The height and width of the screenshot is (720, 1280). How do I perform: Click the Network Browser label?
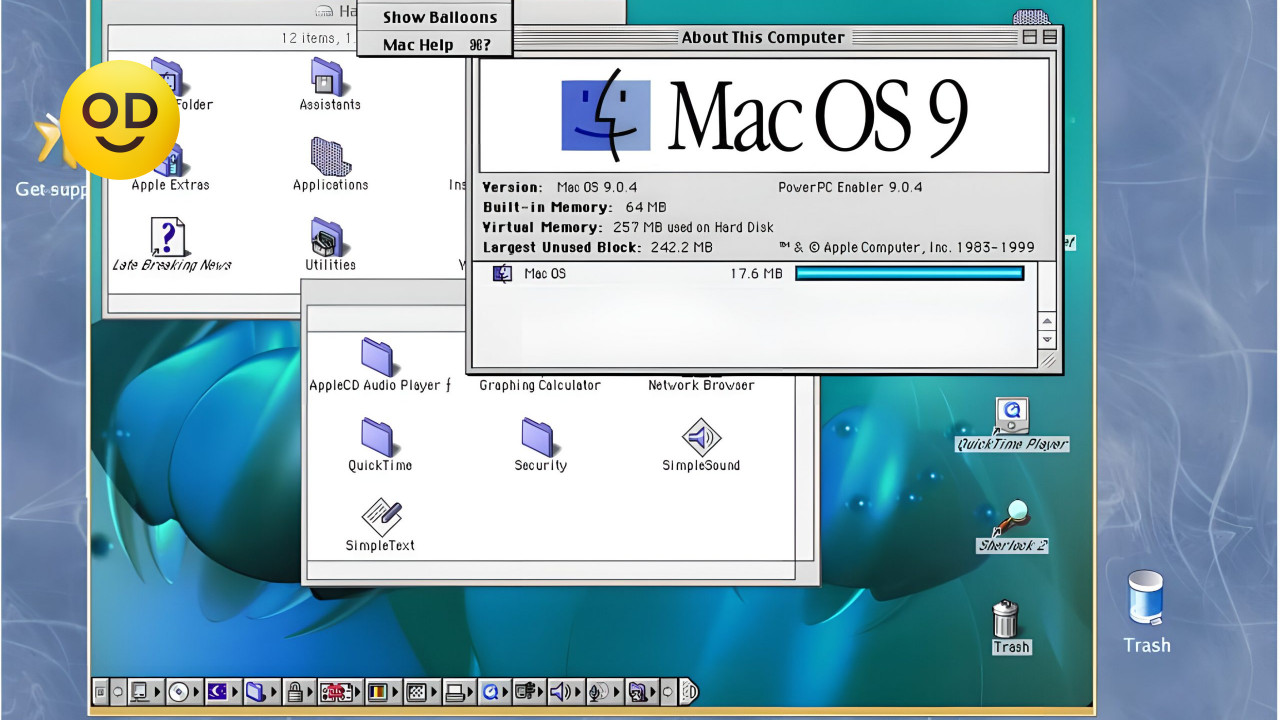click(x=701, y=385)
